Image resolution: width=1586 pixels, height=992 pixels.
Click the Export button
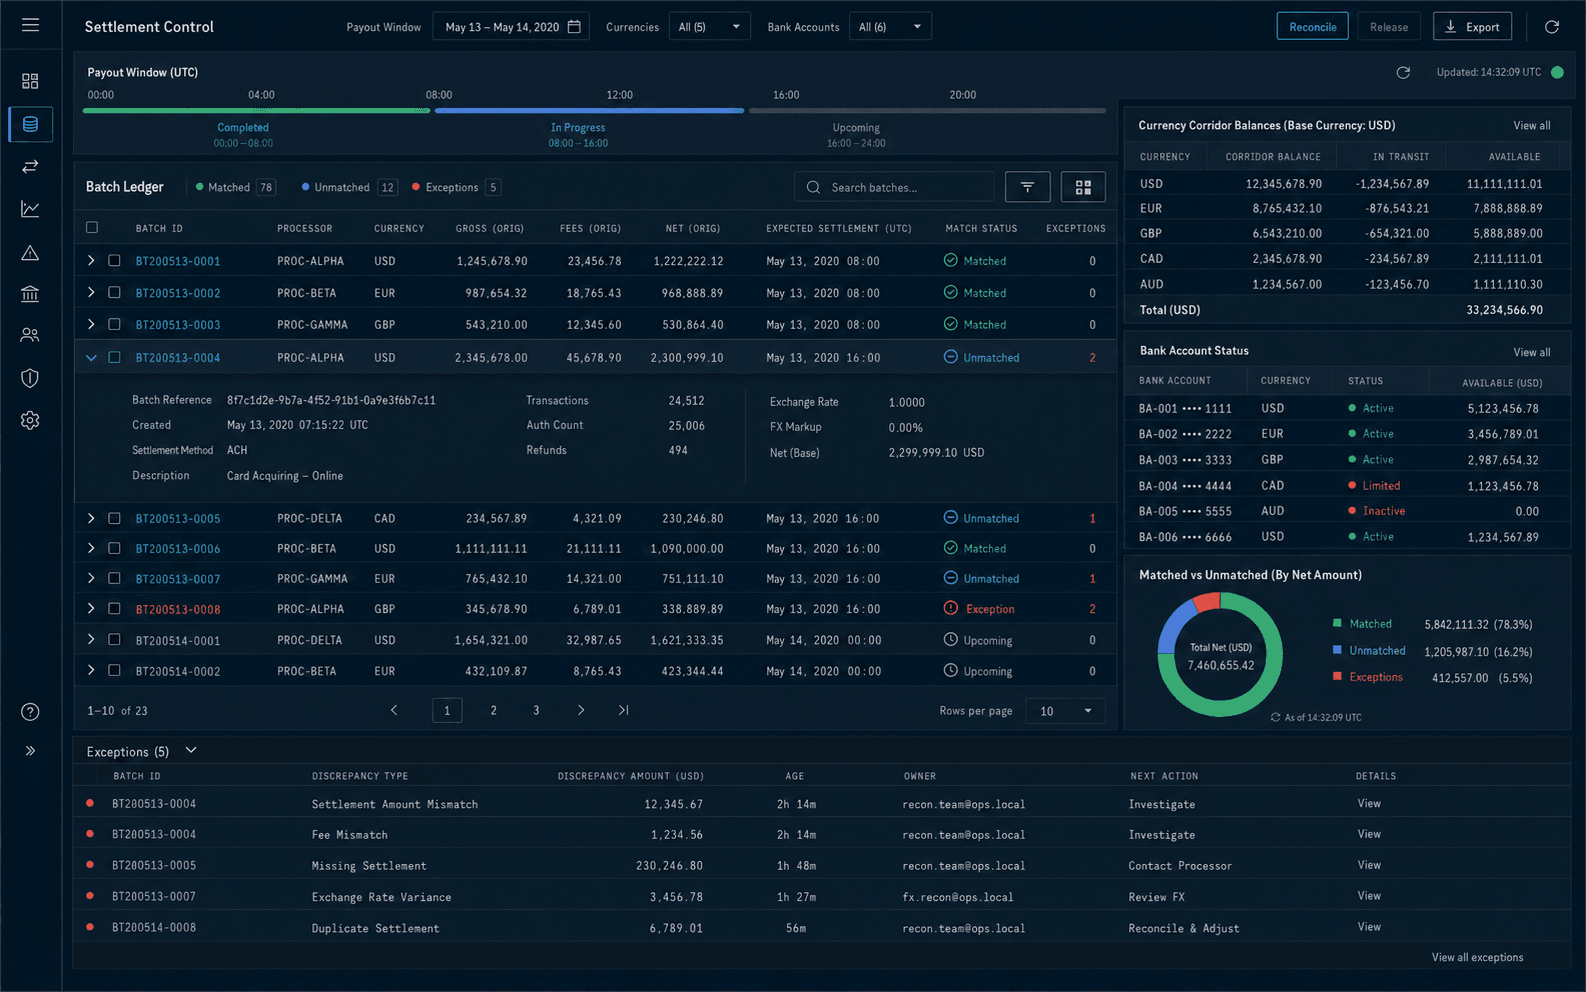1472,27
